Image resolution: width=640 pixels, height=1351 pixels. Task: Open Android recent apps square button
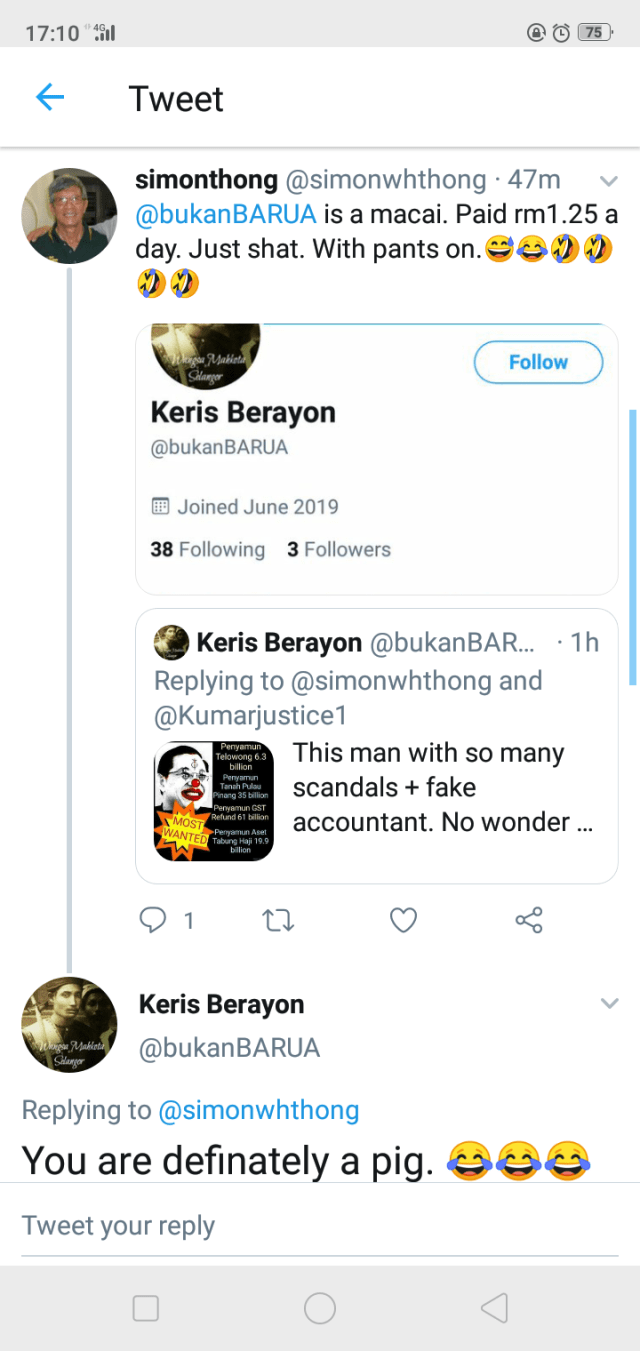(x=146, y=1308)
